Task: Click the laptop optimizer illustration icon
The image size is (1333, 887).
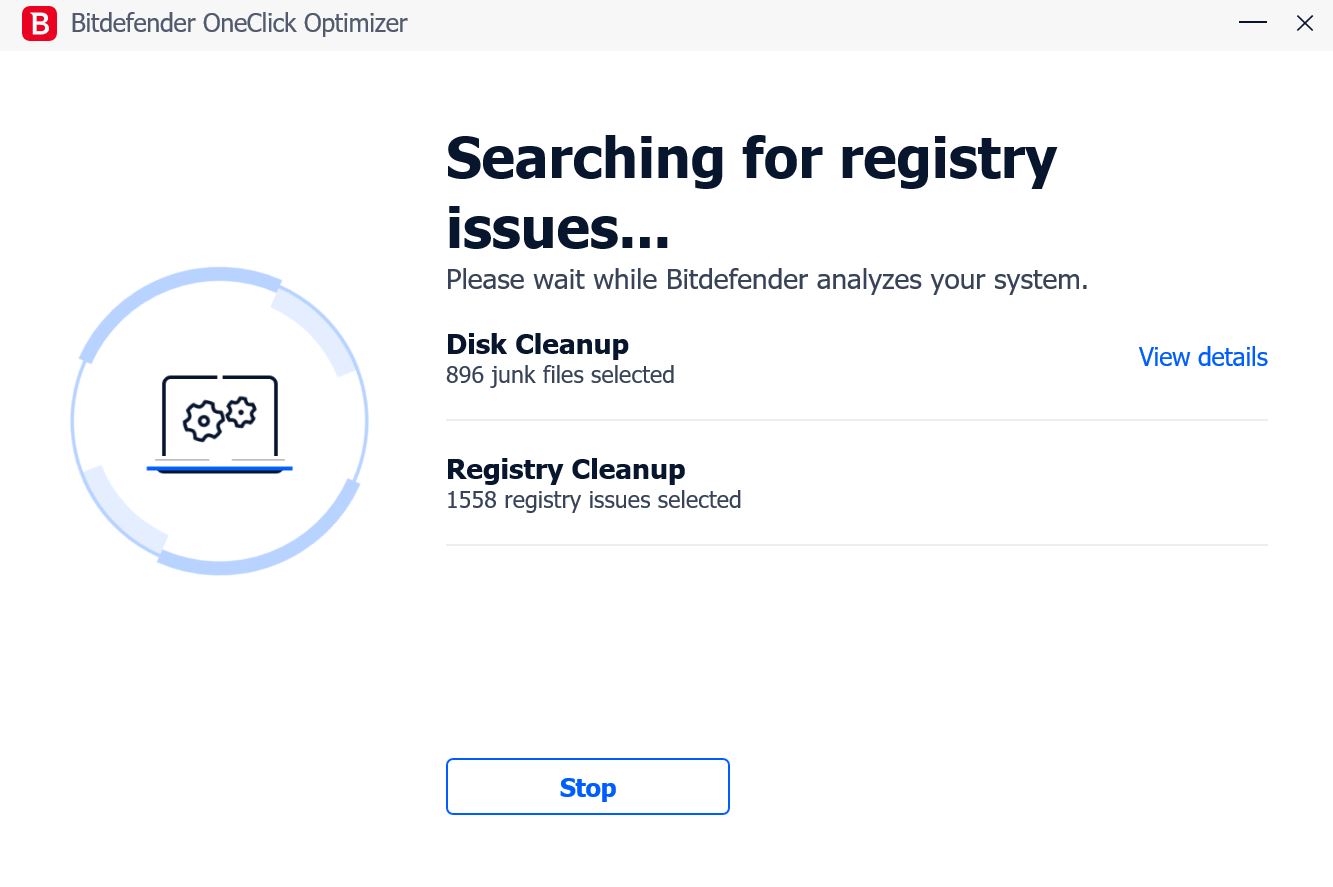Action: point(220,424)
